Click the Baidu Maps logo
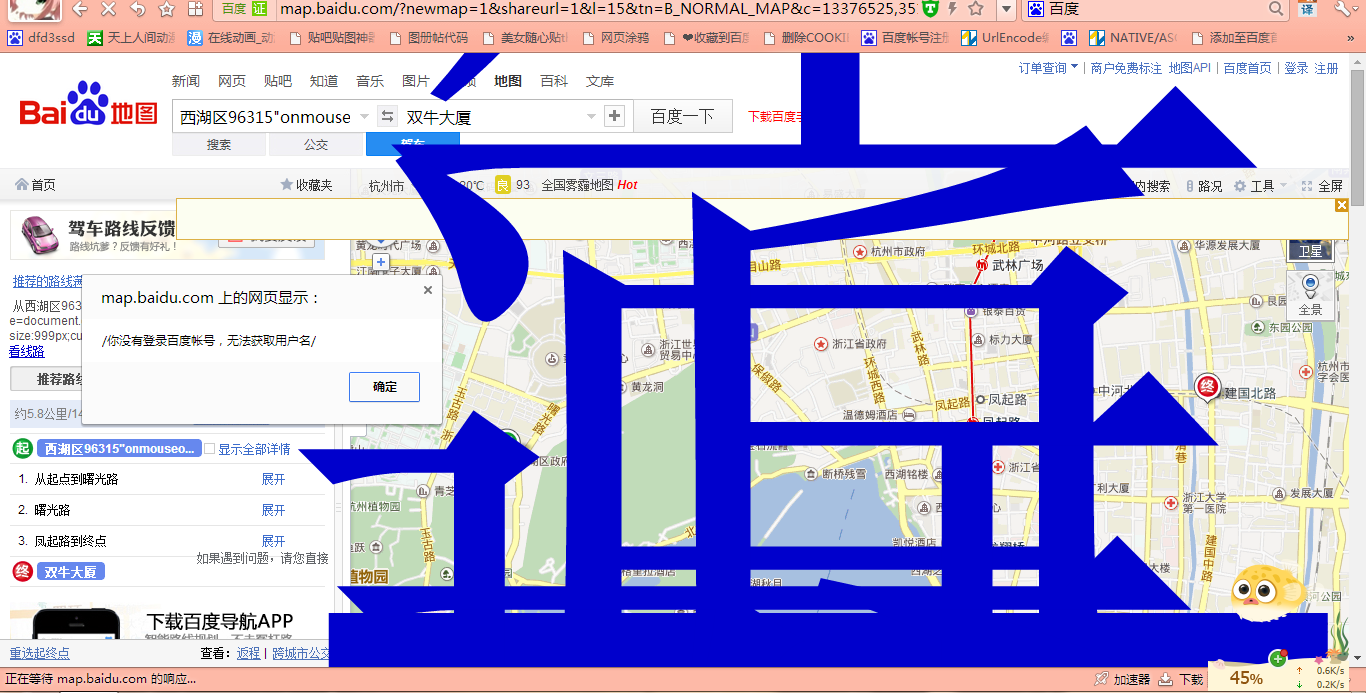The height and width of the screenshot is (693, 1366). click(89, 105)
